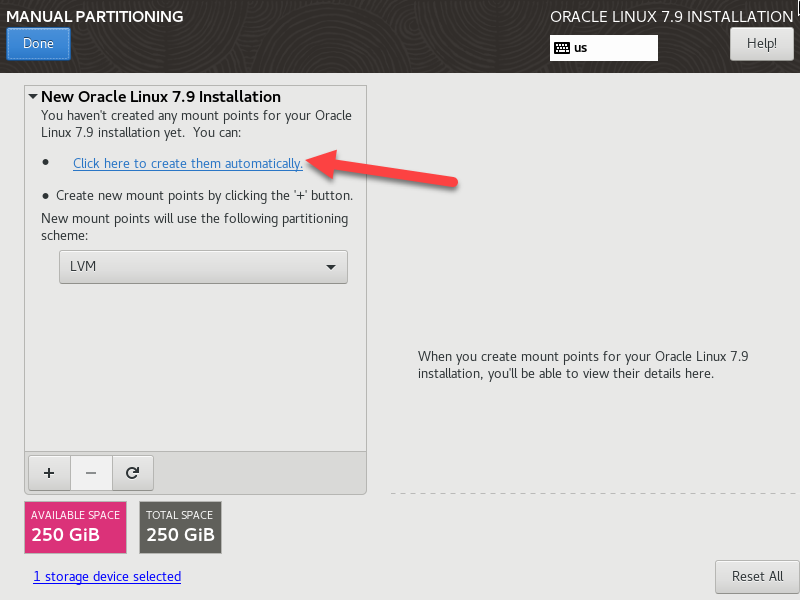Viewport: 800px width, 600px height.
Task: Select the 'us' keyboard layout indicator text
Action: tap(581, 48)
